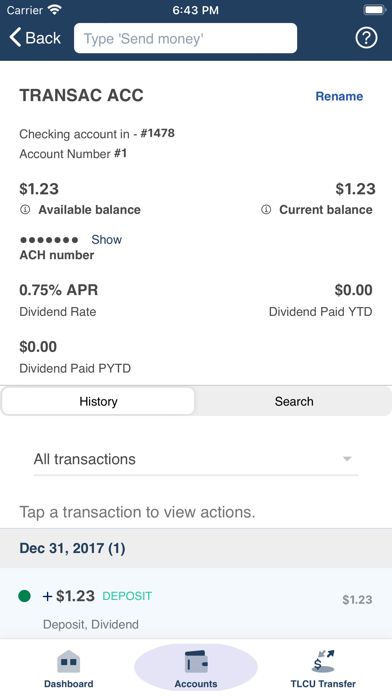This screenshot has height=696, width=392.
Task: Tap the Current balance info icon
Action: coord(266,210)
